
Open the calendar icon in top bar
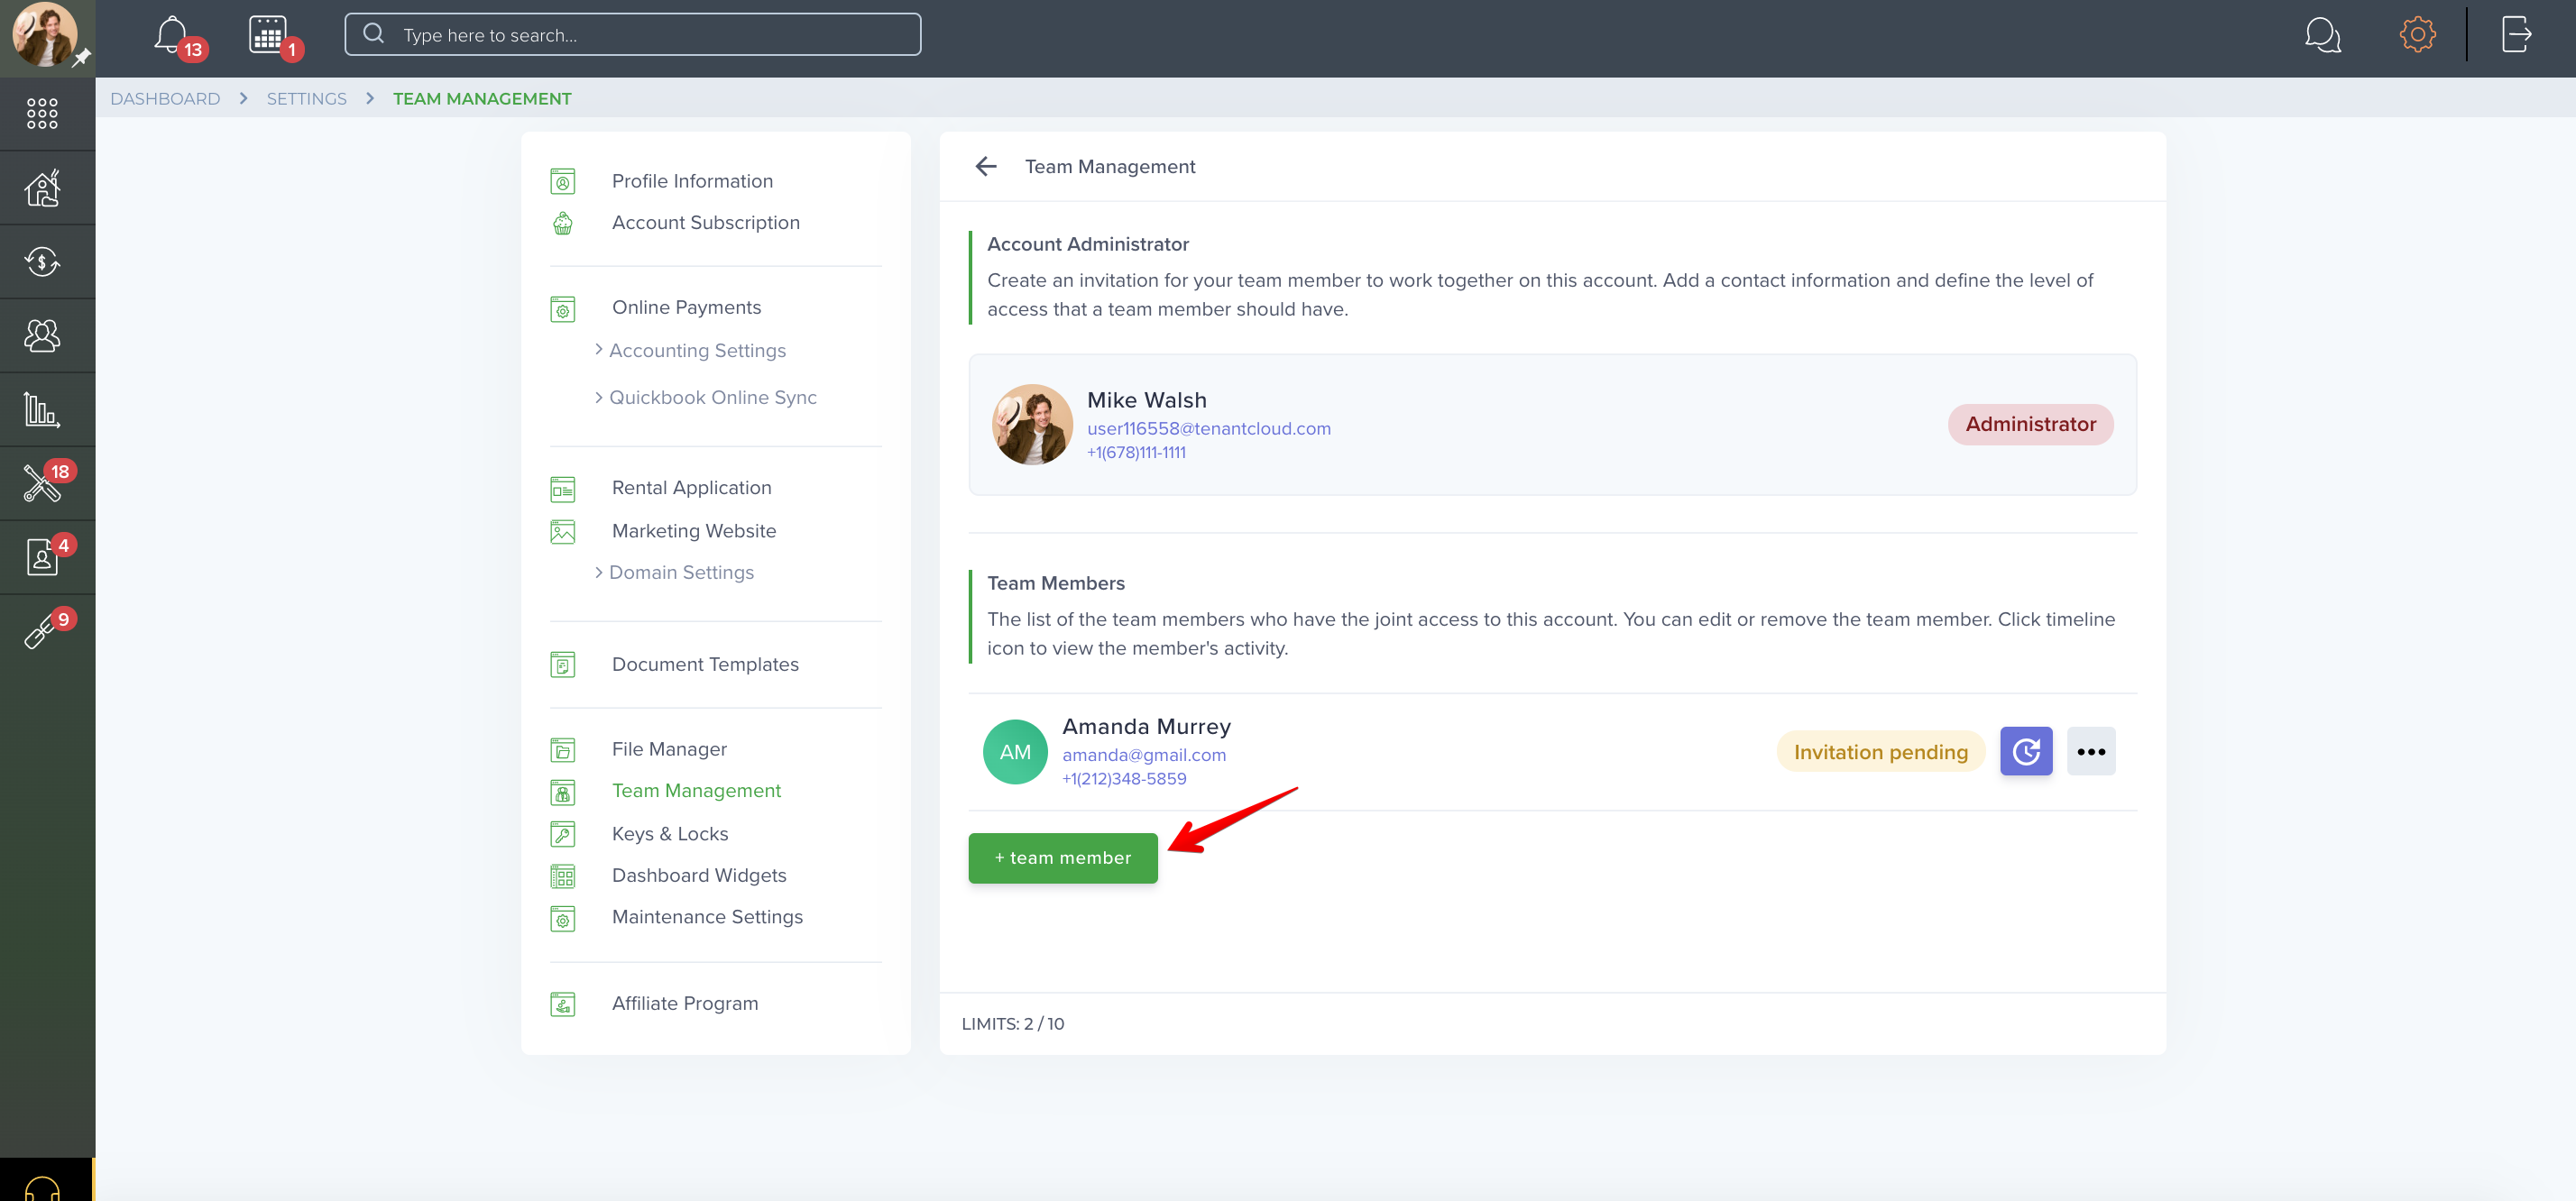(x=267, y=35)
